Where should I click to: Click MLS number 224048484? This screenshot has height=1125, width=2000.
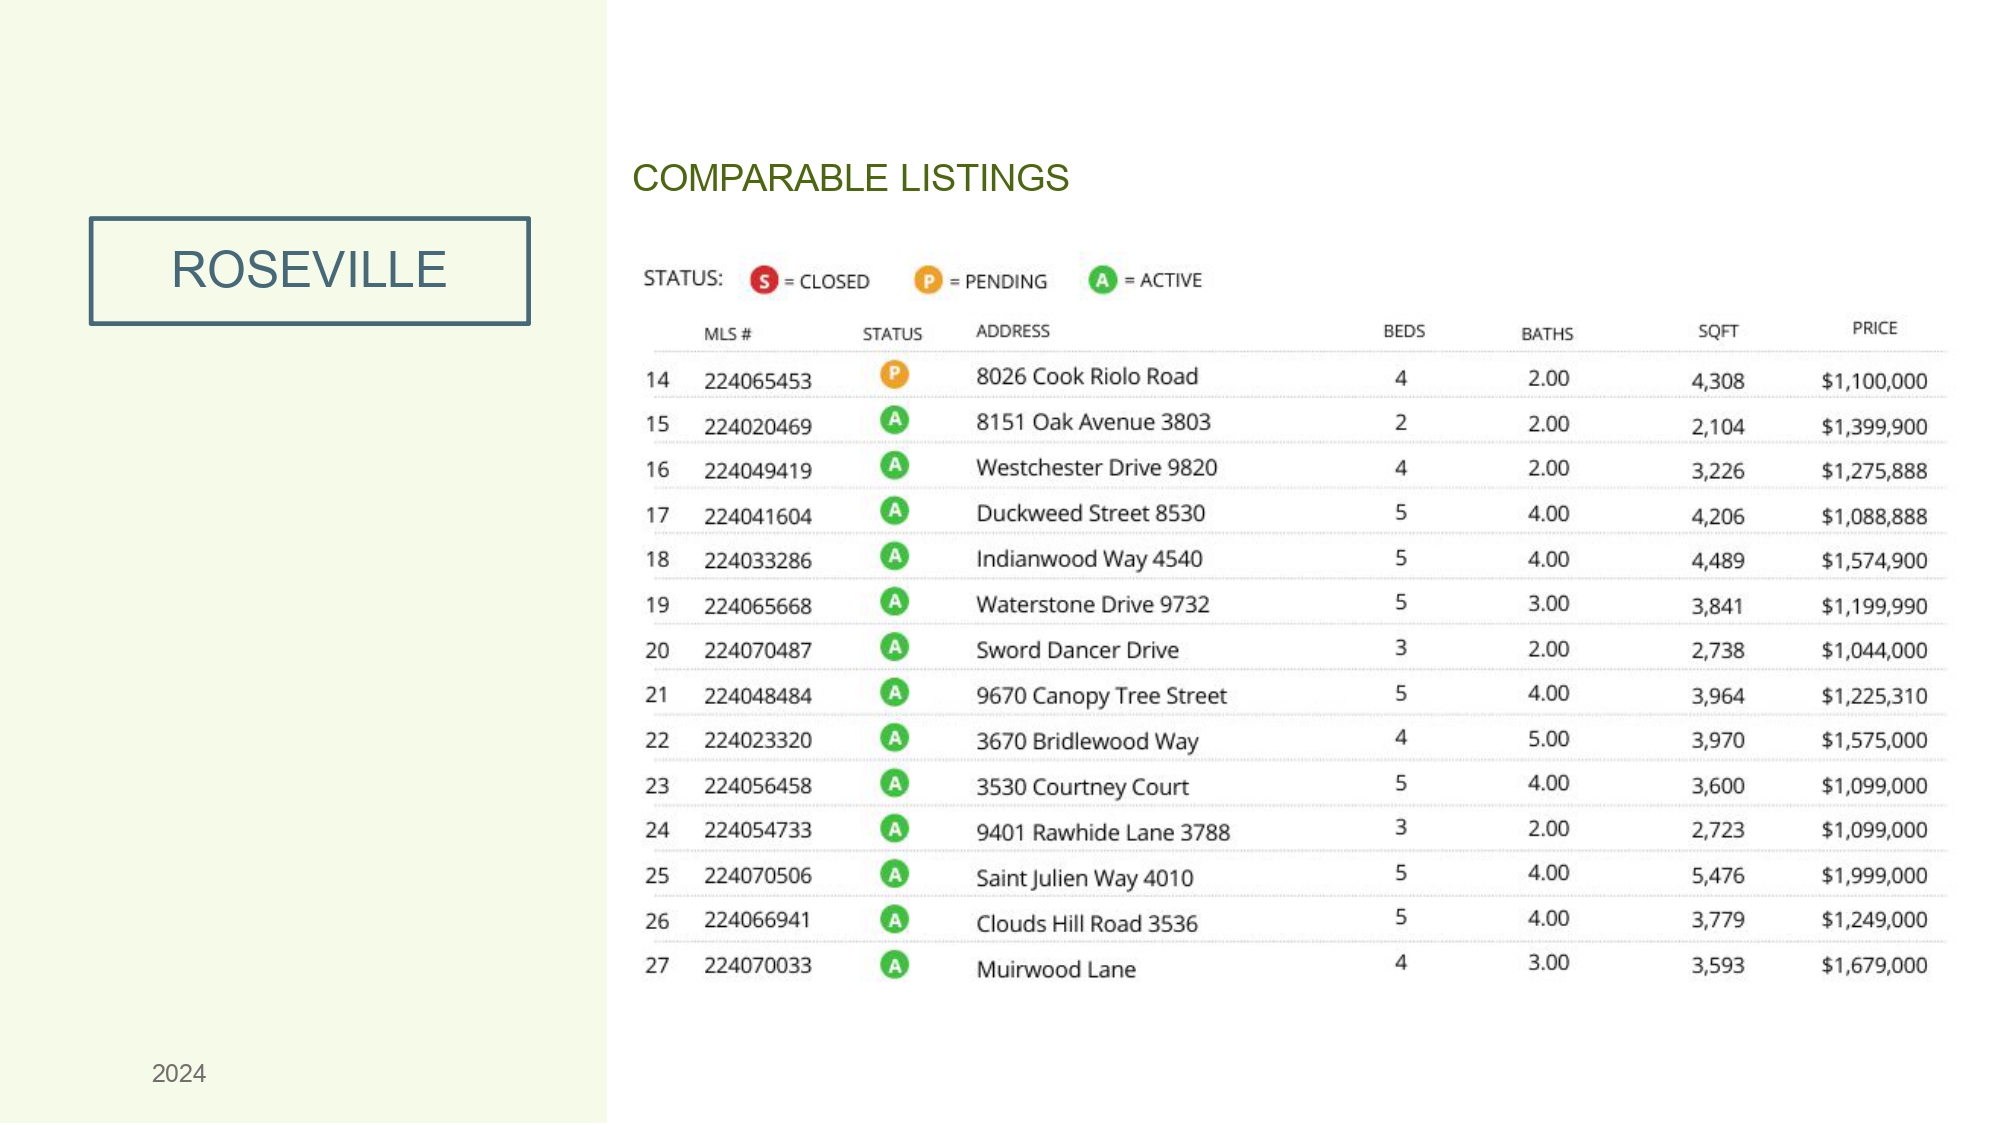[758, 696]
